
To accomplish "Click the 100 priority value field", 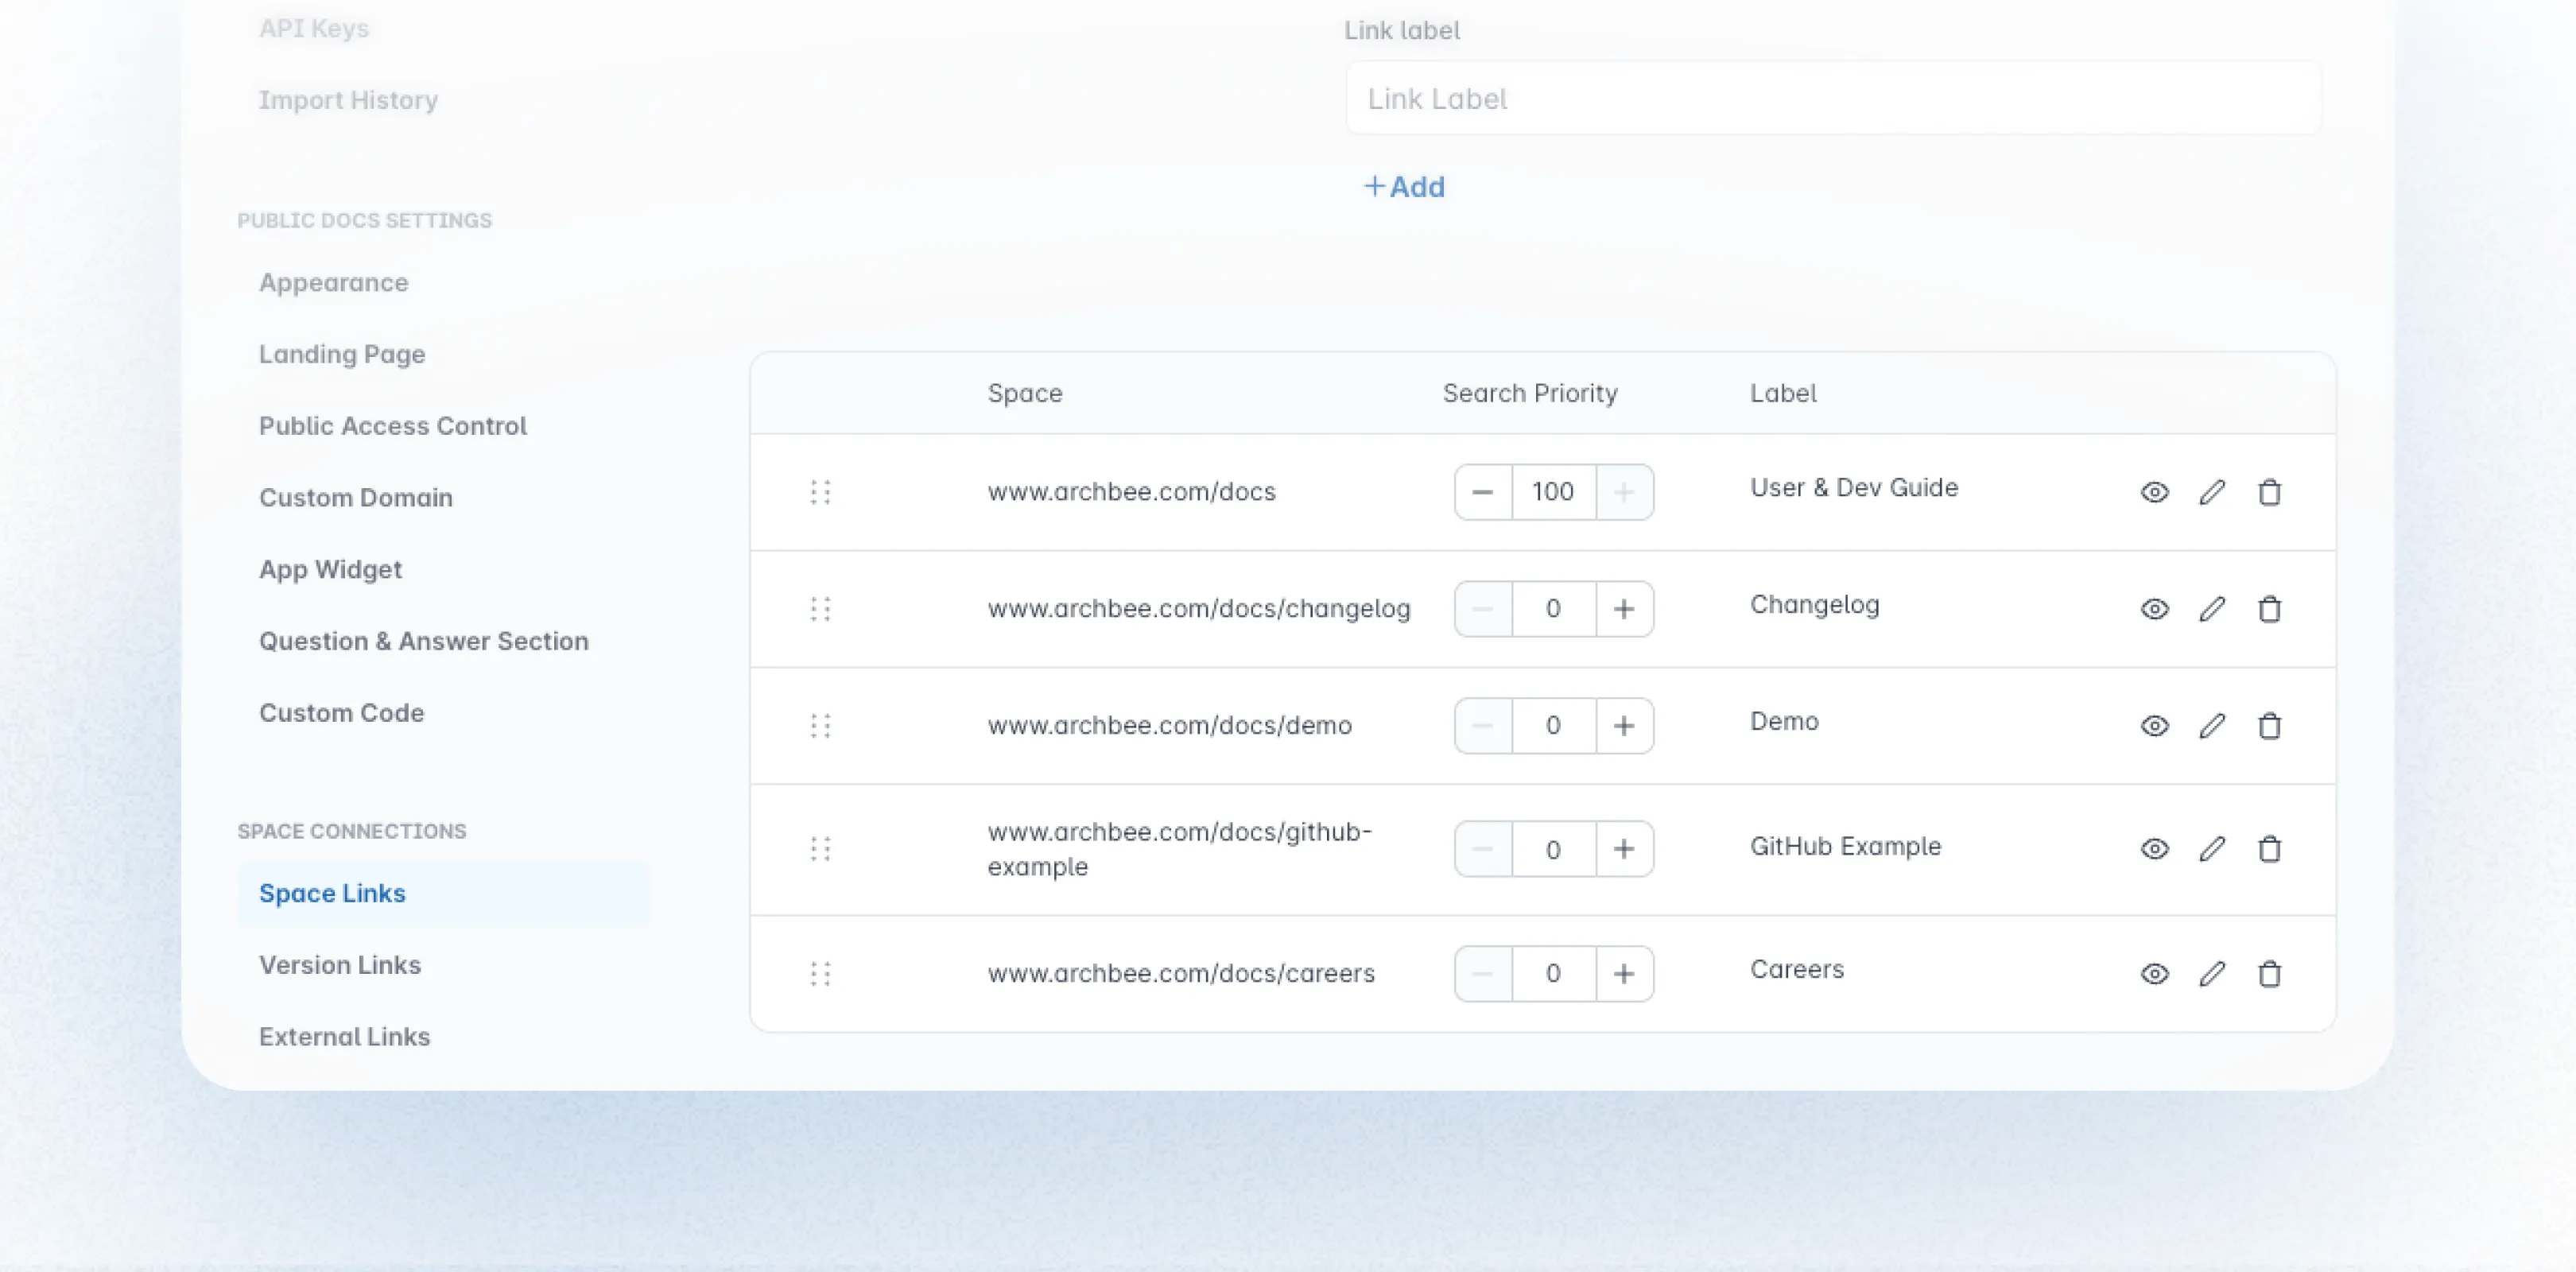I will [x=1553, y=492].
